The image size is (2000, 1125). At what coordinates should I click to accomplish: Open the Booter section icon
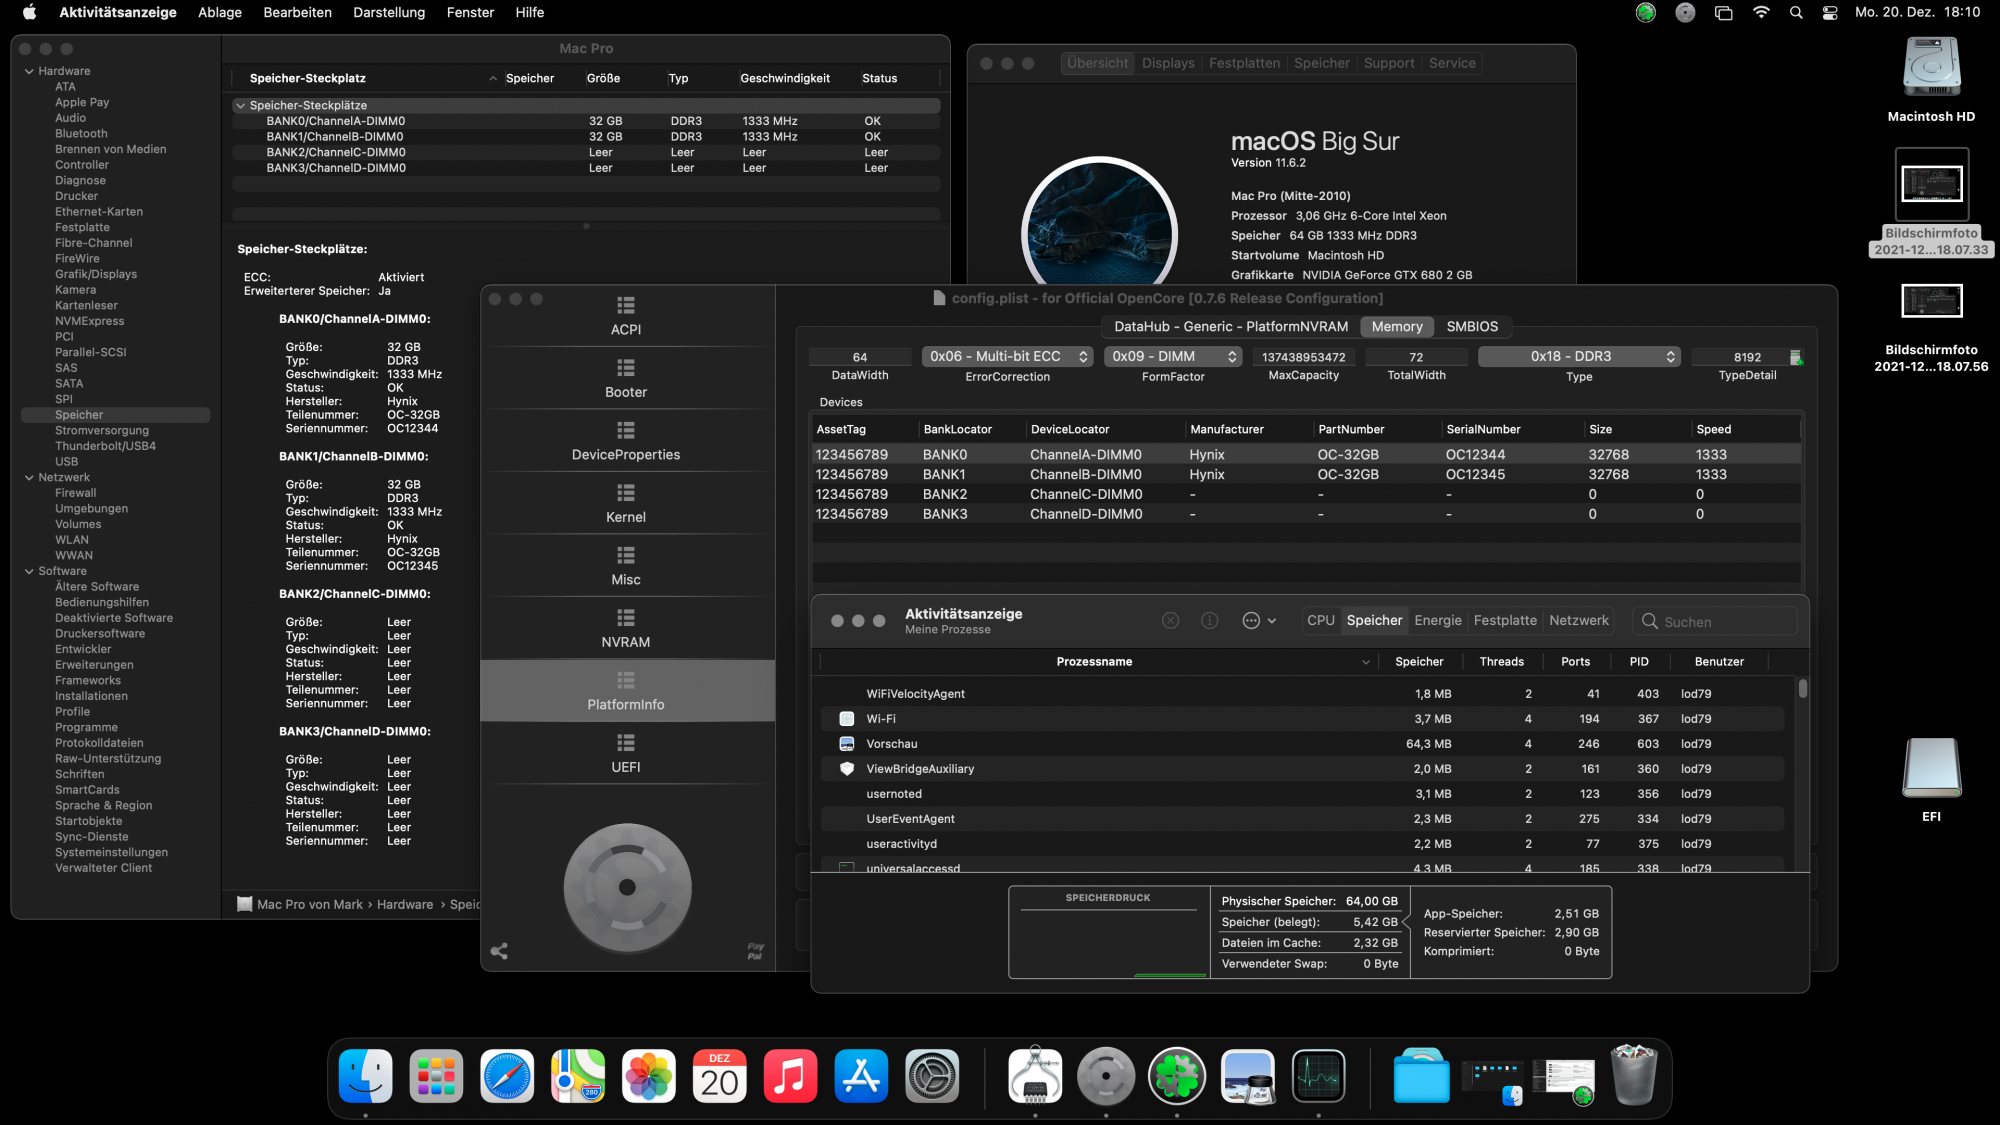point(626,368)
